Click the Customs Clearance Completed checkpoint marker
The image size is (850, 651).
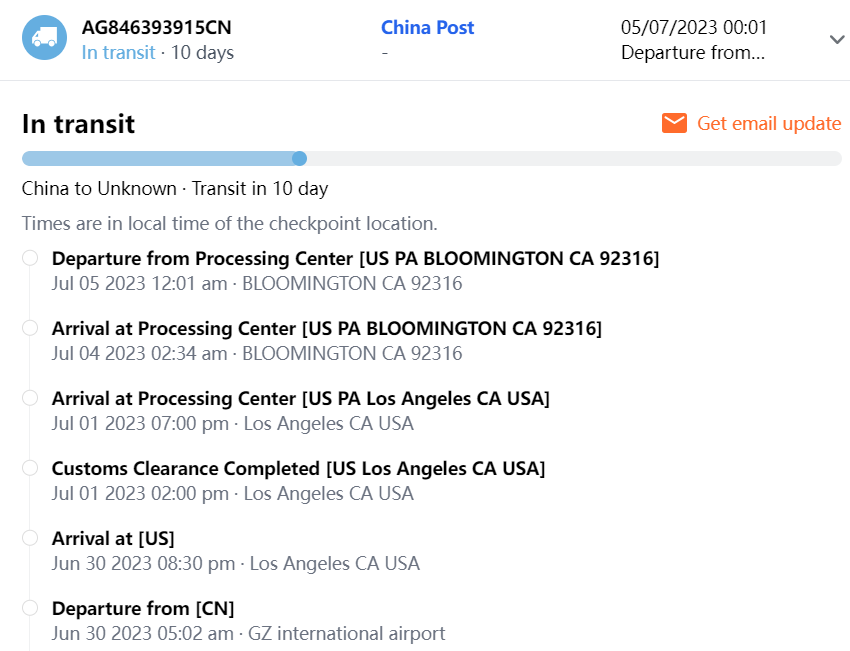(x=31, y=468)
